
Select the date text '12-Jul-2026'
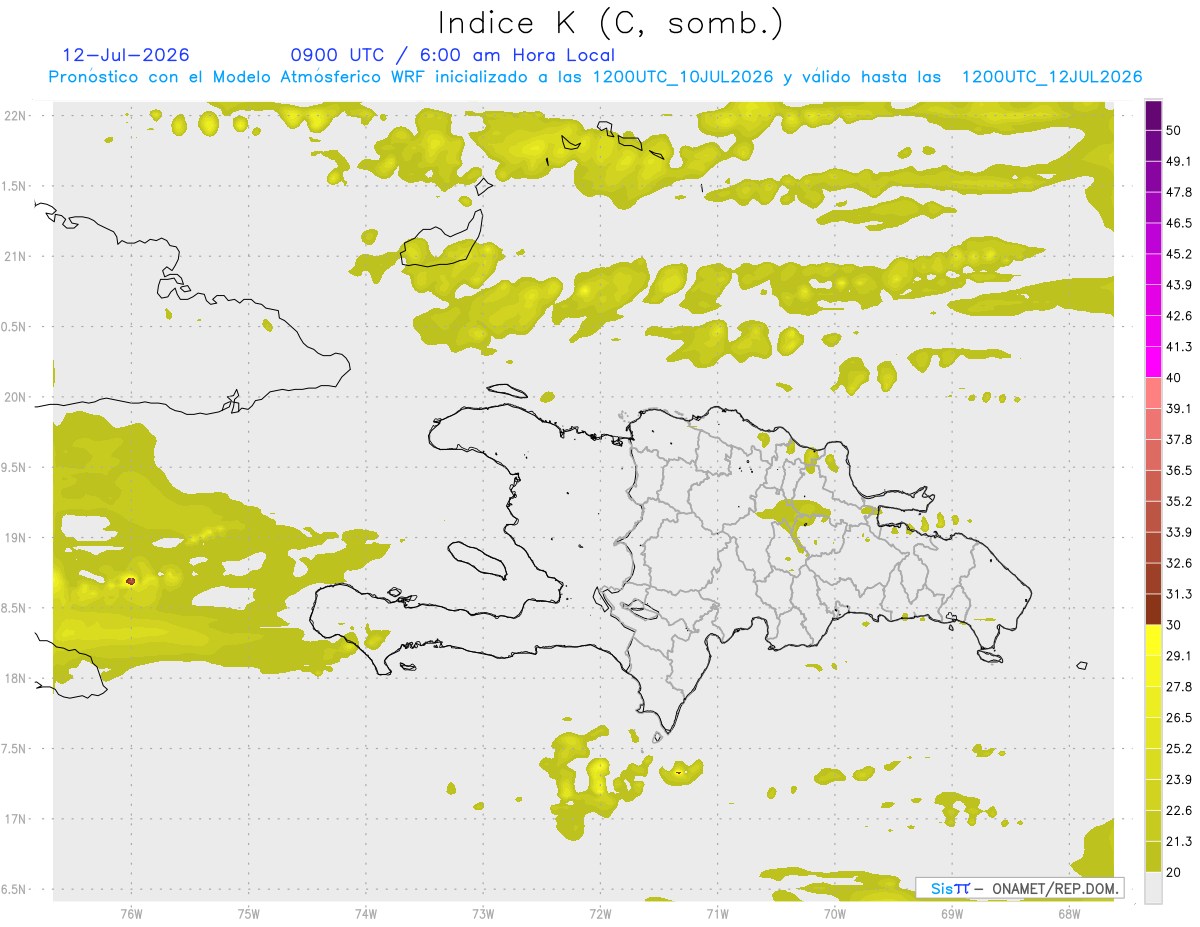pyautogui.click(x=126, y=55)
